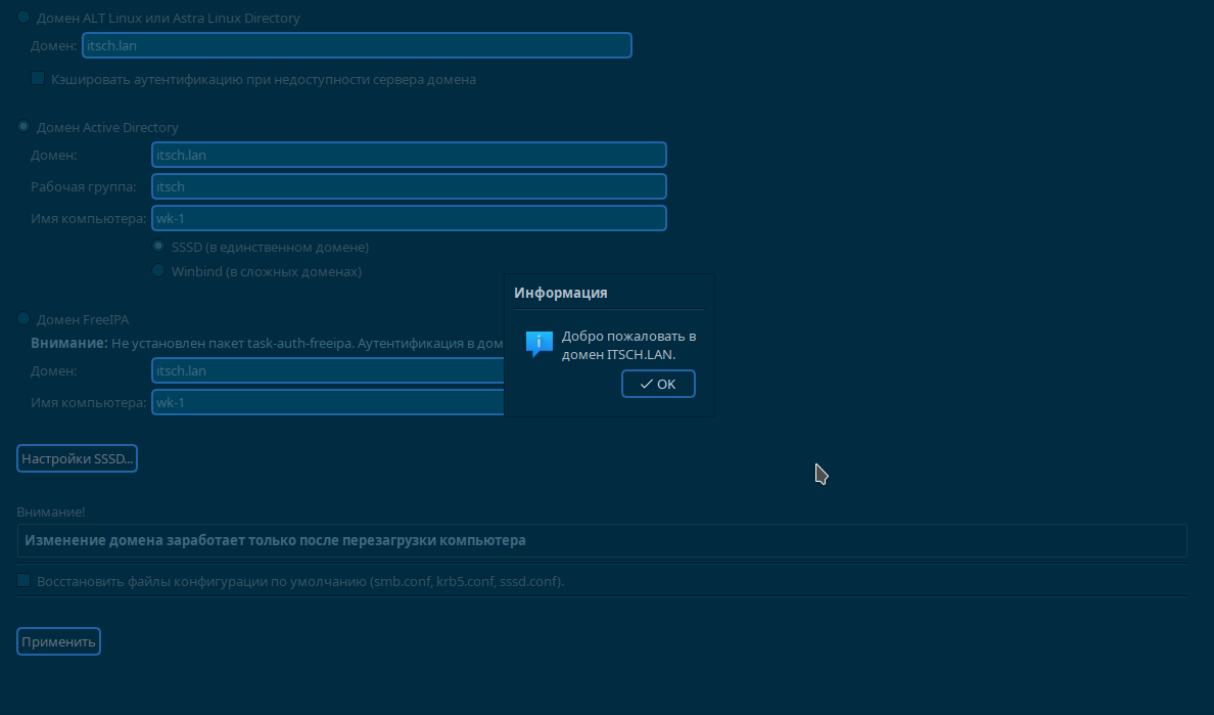Screen dimensions: 1214x715
Task: Select the ALT Linux or Astra Linux Directory domain option
Action: (23, 18)
